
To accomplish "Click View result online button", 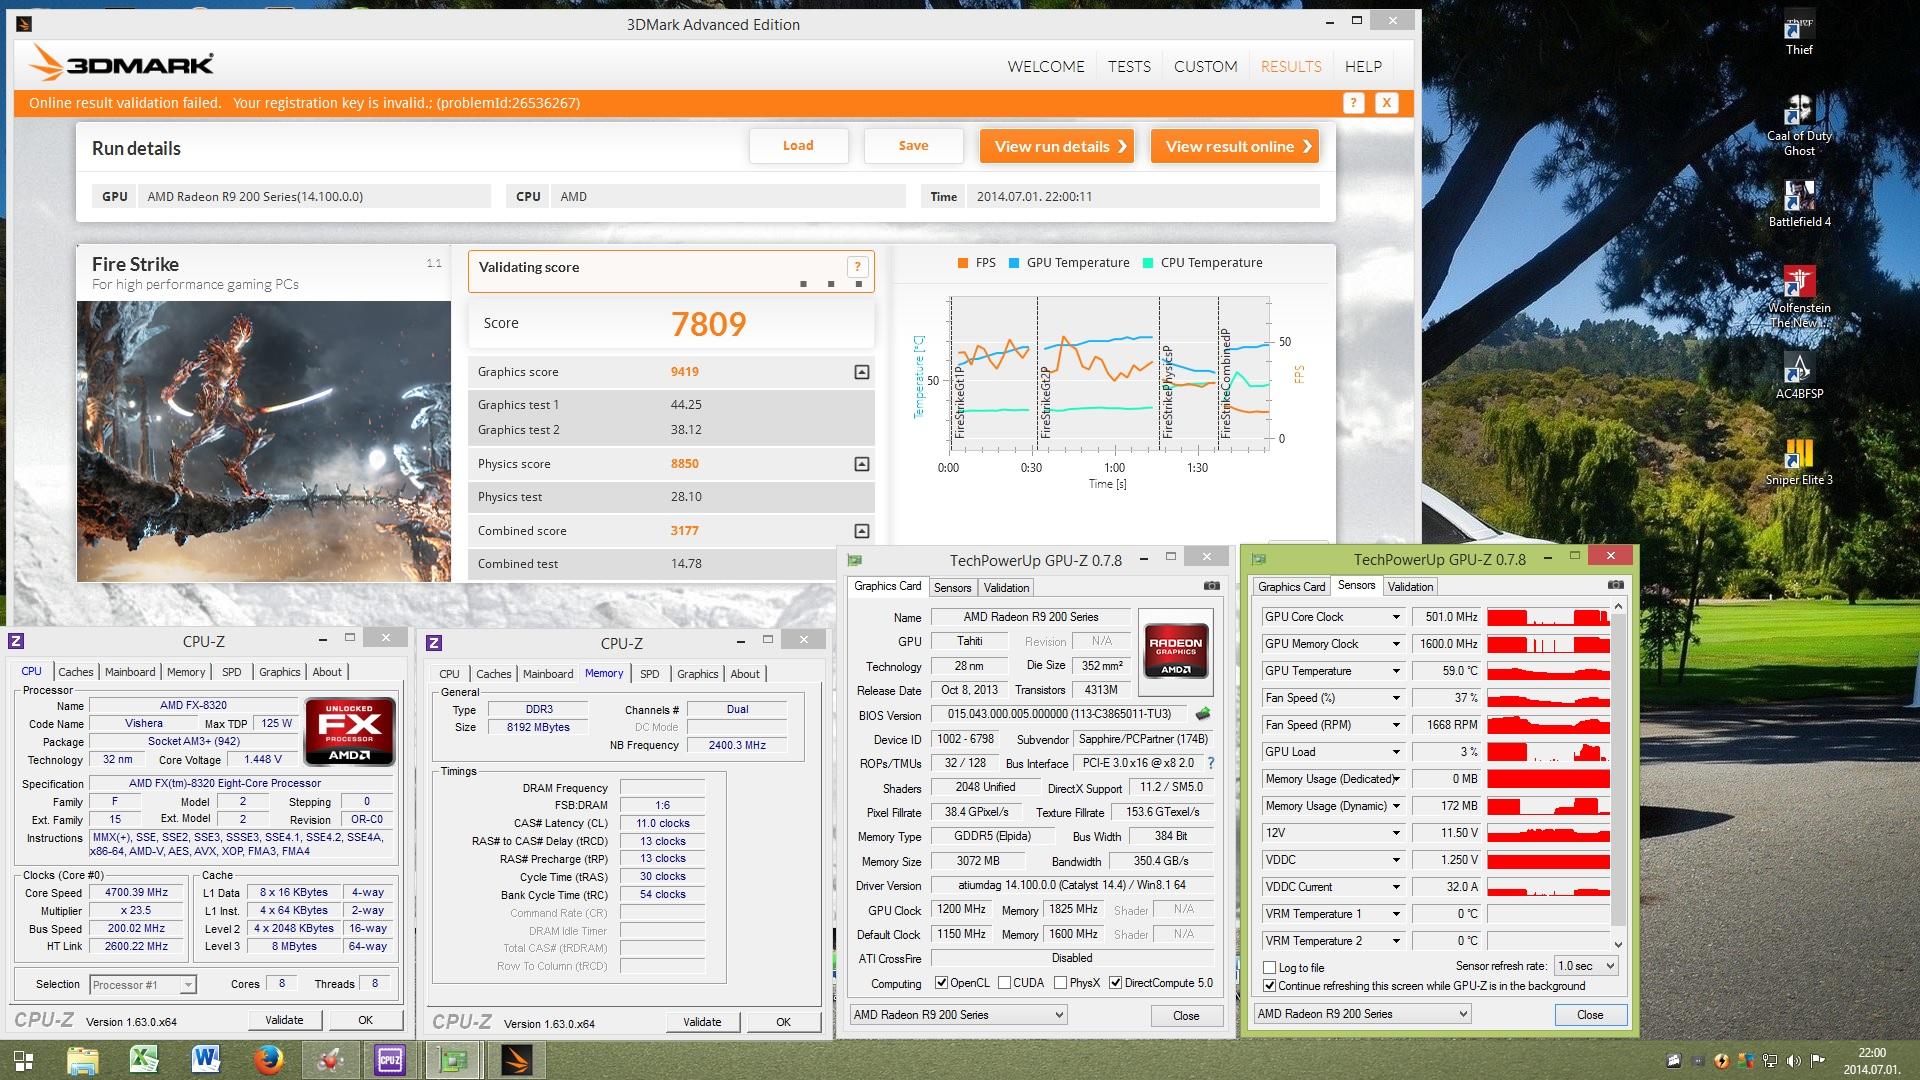I will [1235, 146].
